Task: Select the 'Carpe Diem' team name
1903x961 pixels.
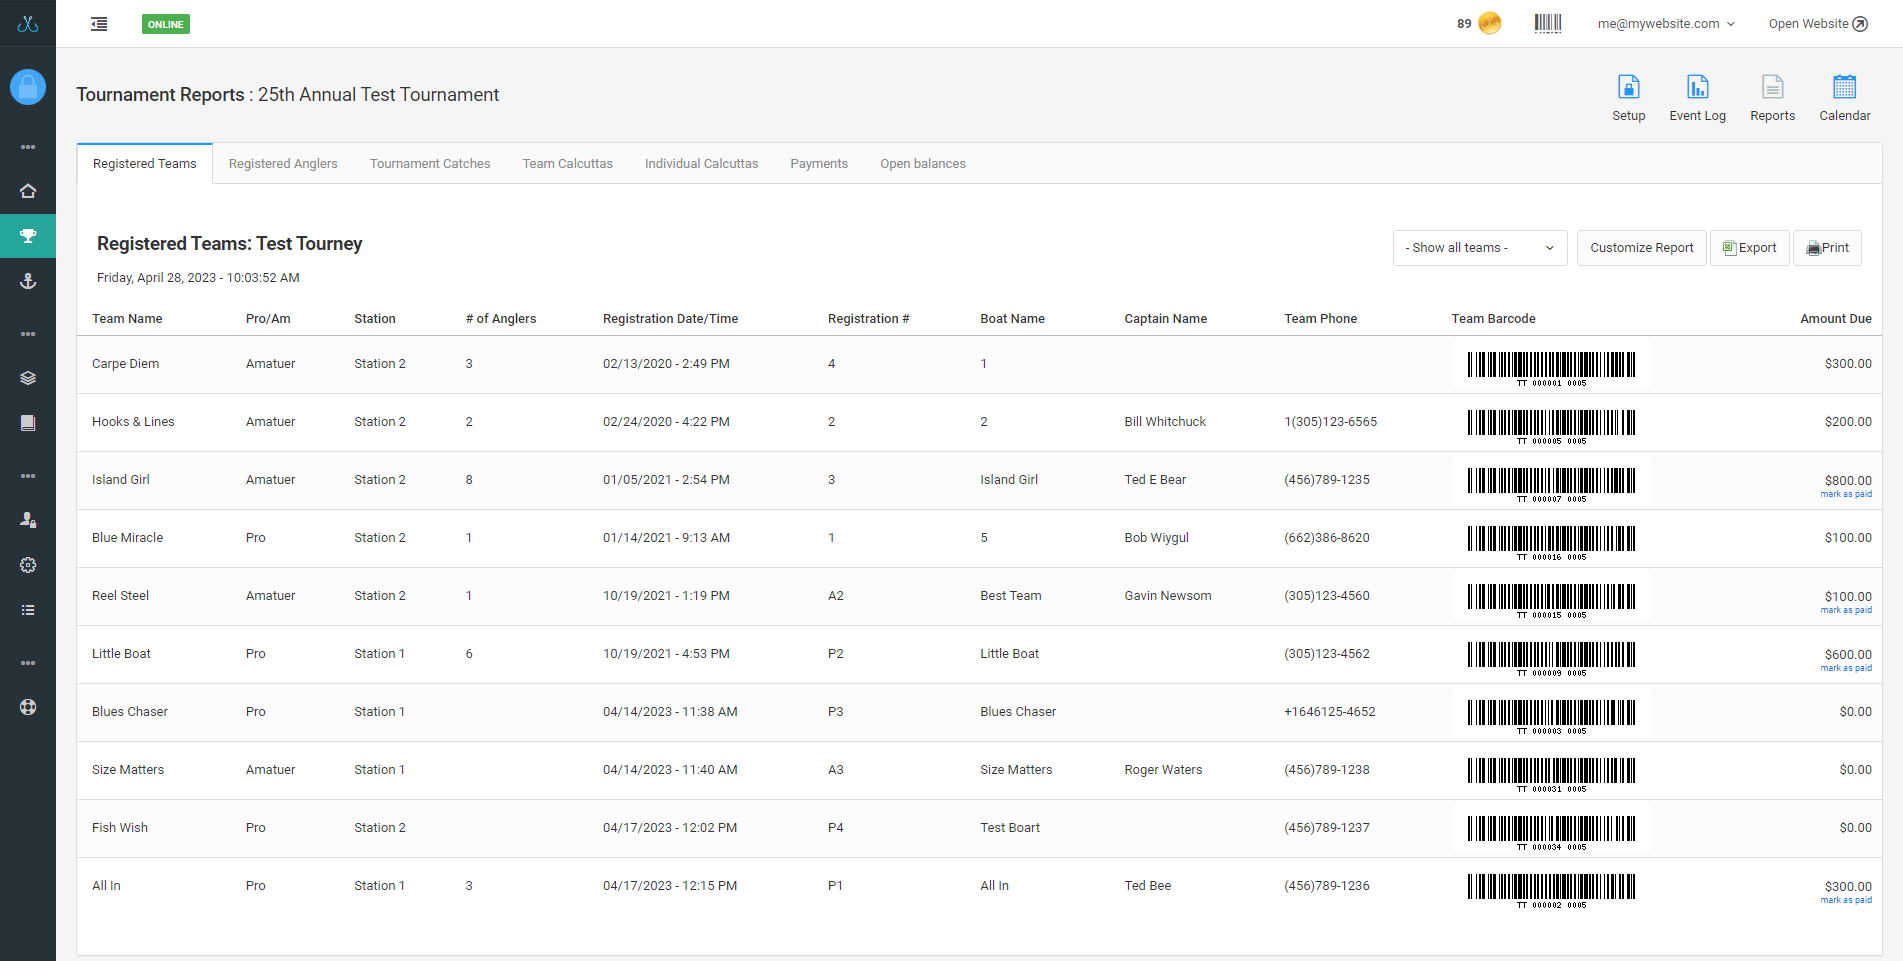Action: 125,364
